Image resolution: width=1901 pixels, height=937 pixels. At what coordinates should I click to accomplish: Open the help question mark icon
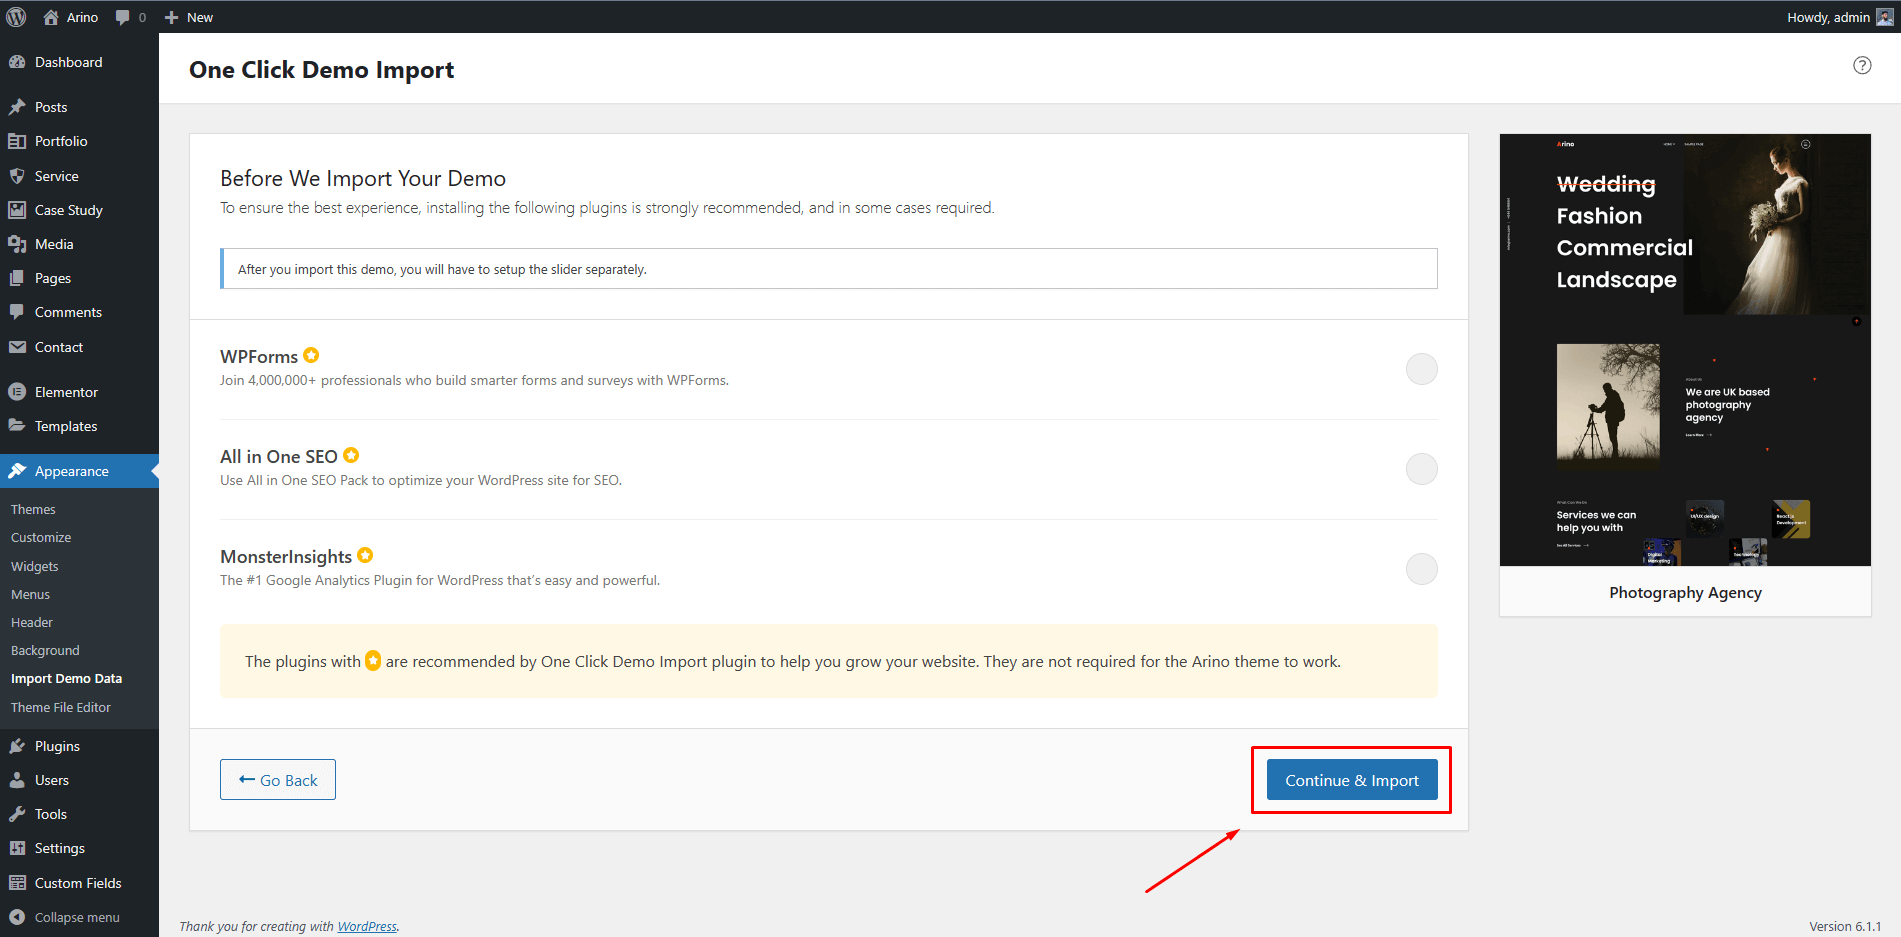click(x=1862, y=65)
